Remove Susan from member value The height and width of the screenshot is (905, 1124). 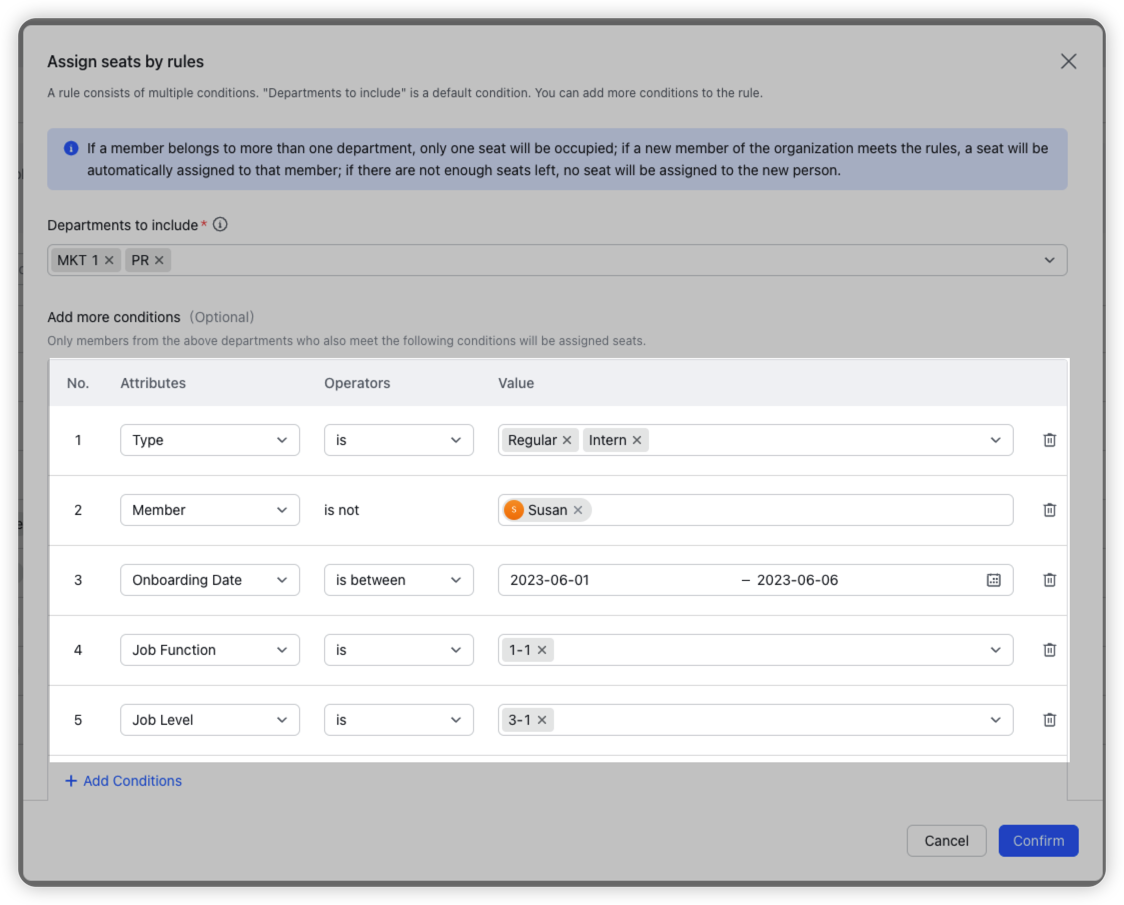[578, 510]
